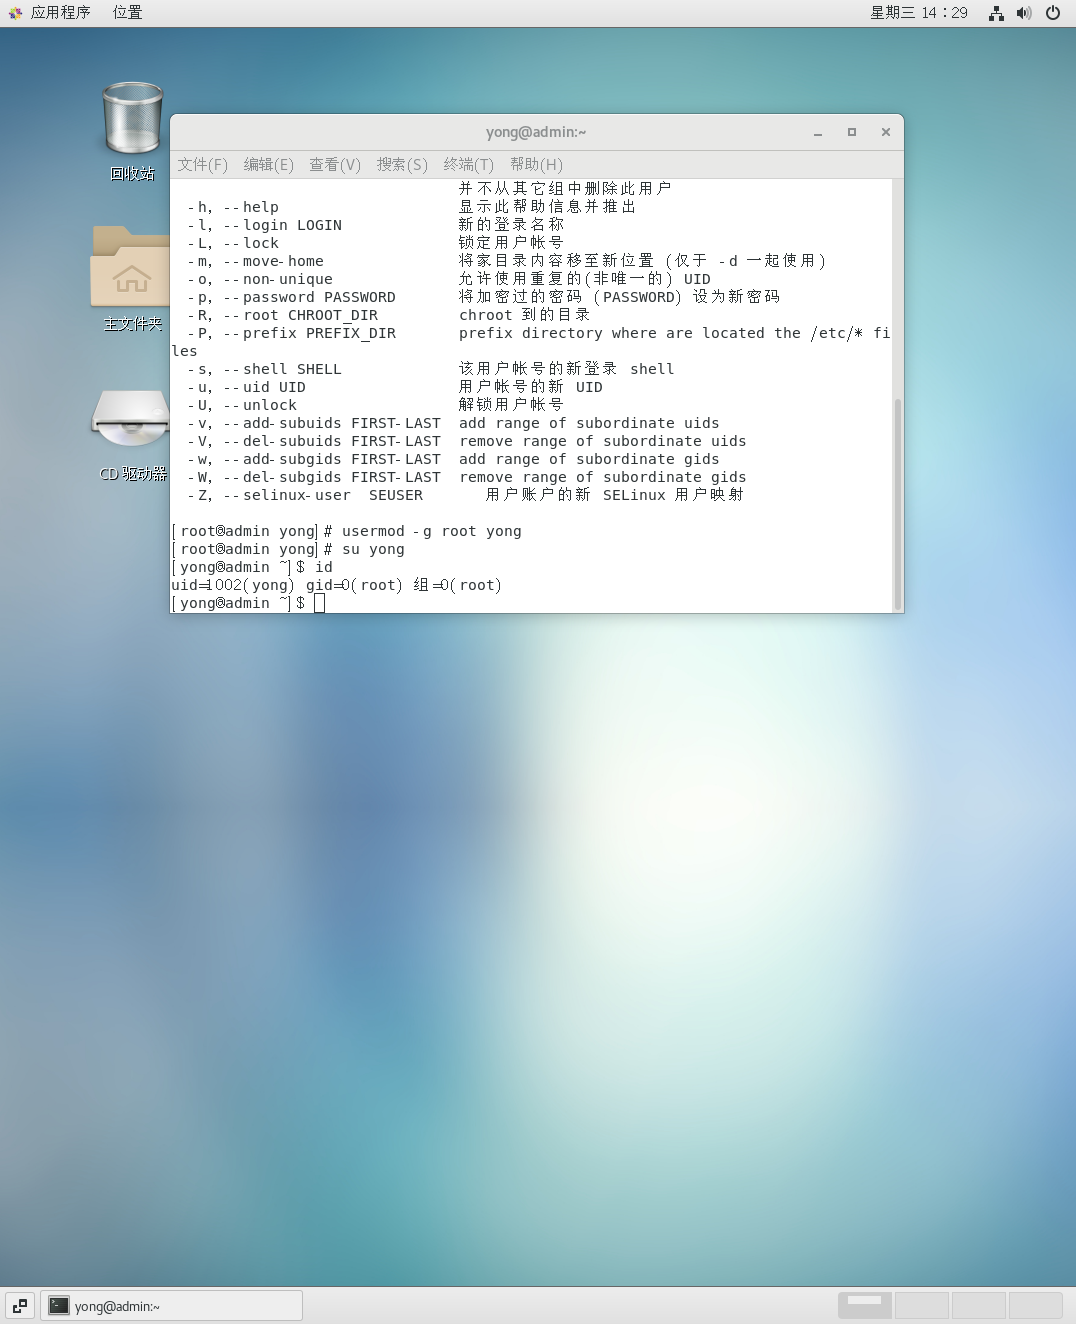Viewport: 1076px width, 1324px height.
Task: Open the 查看(V) menu
Action: click(x=334, y=164)
